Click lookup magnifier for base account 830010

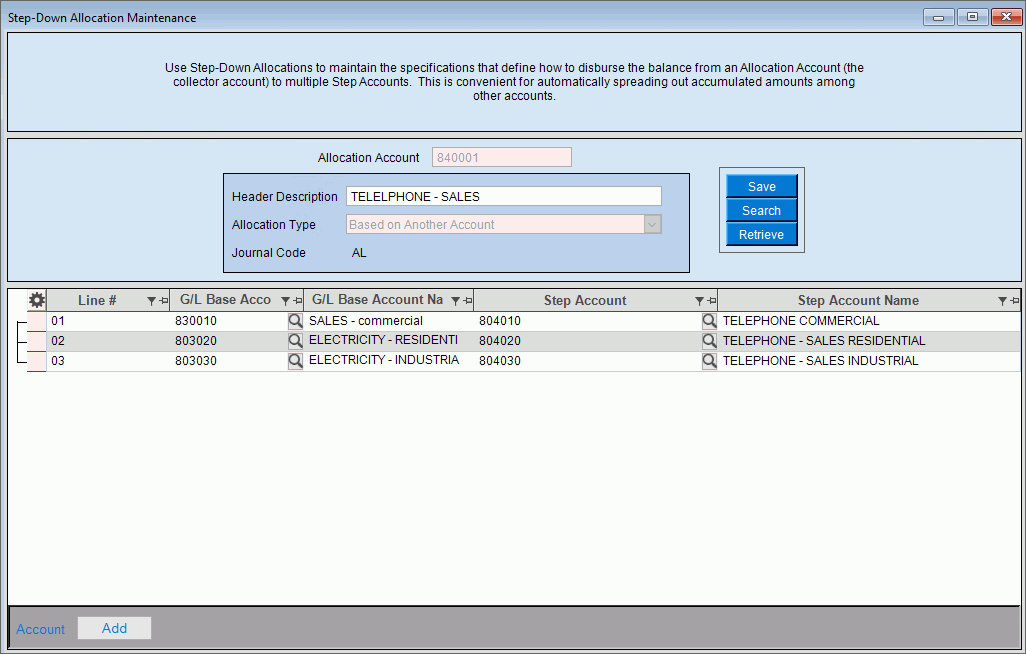click(x=295, y=321)
